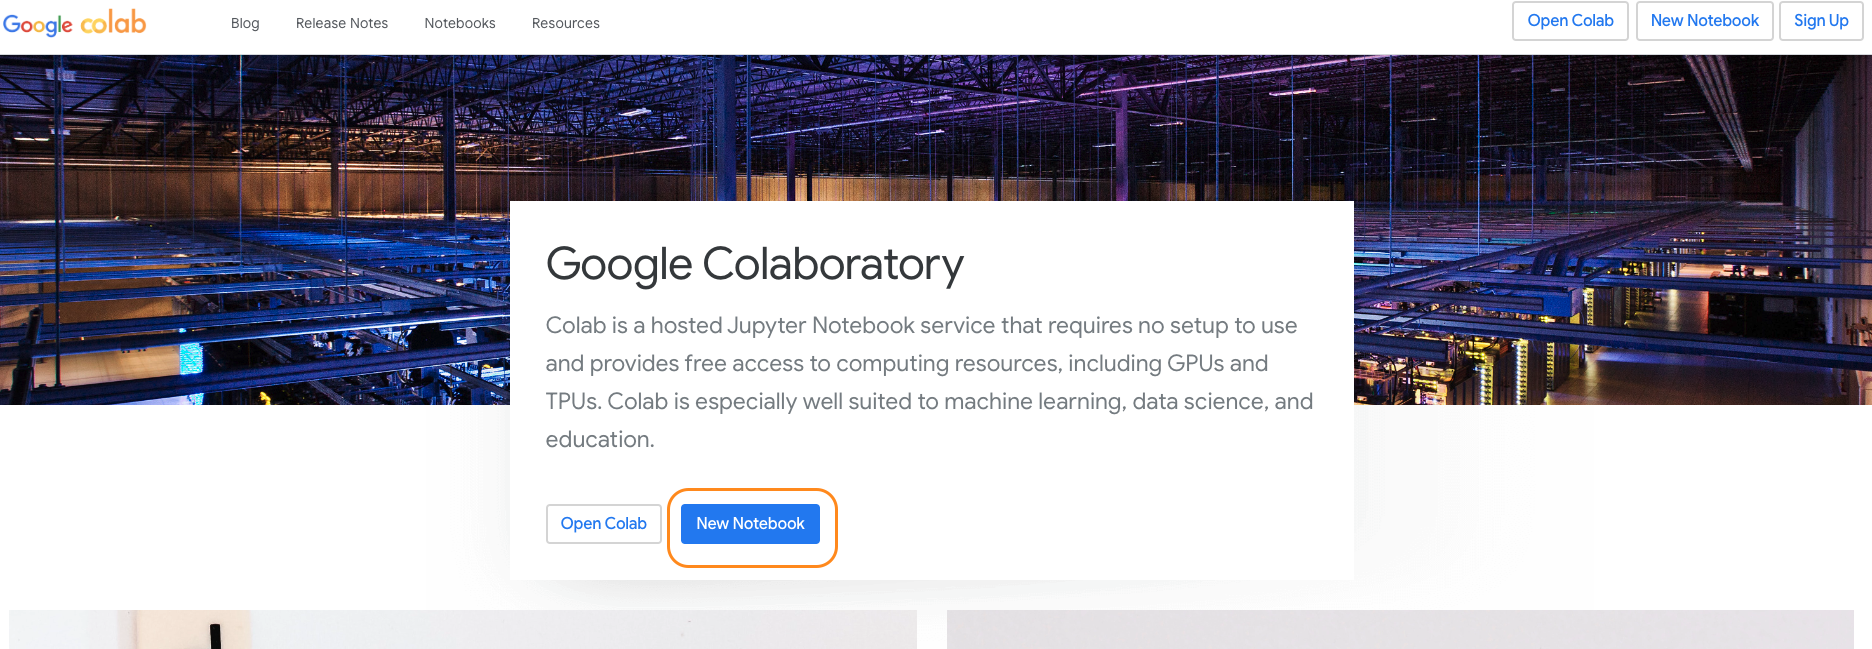Select Resources in the top navigation
This screenshot has height=649, width=1872.
(x=566, y=23)
